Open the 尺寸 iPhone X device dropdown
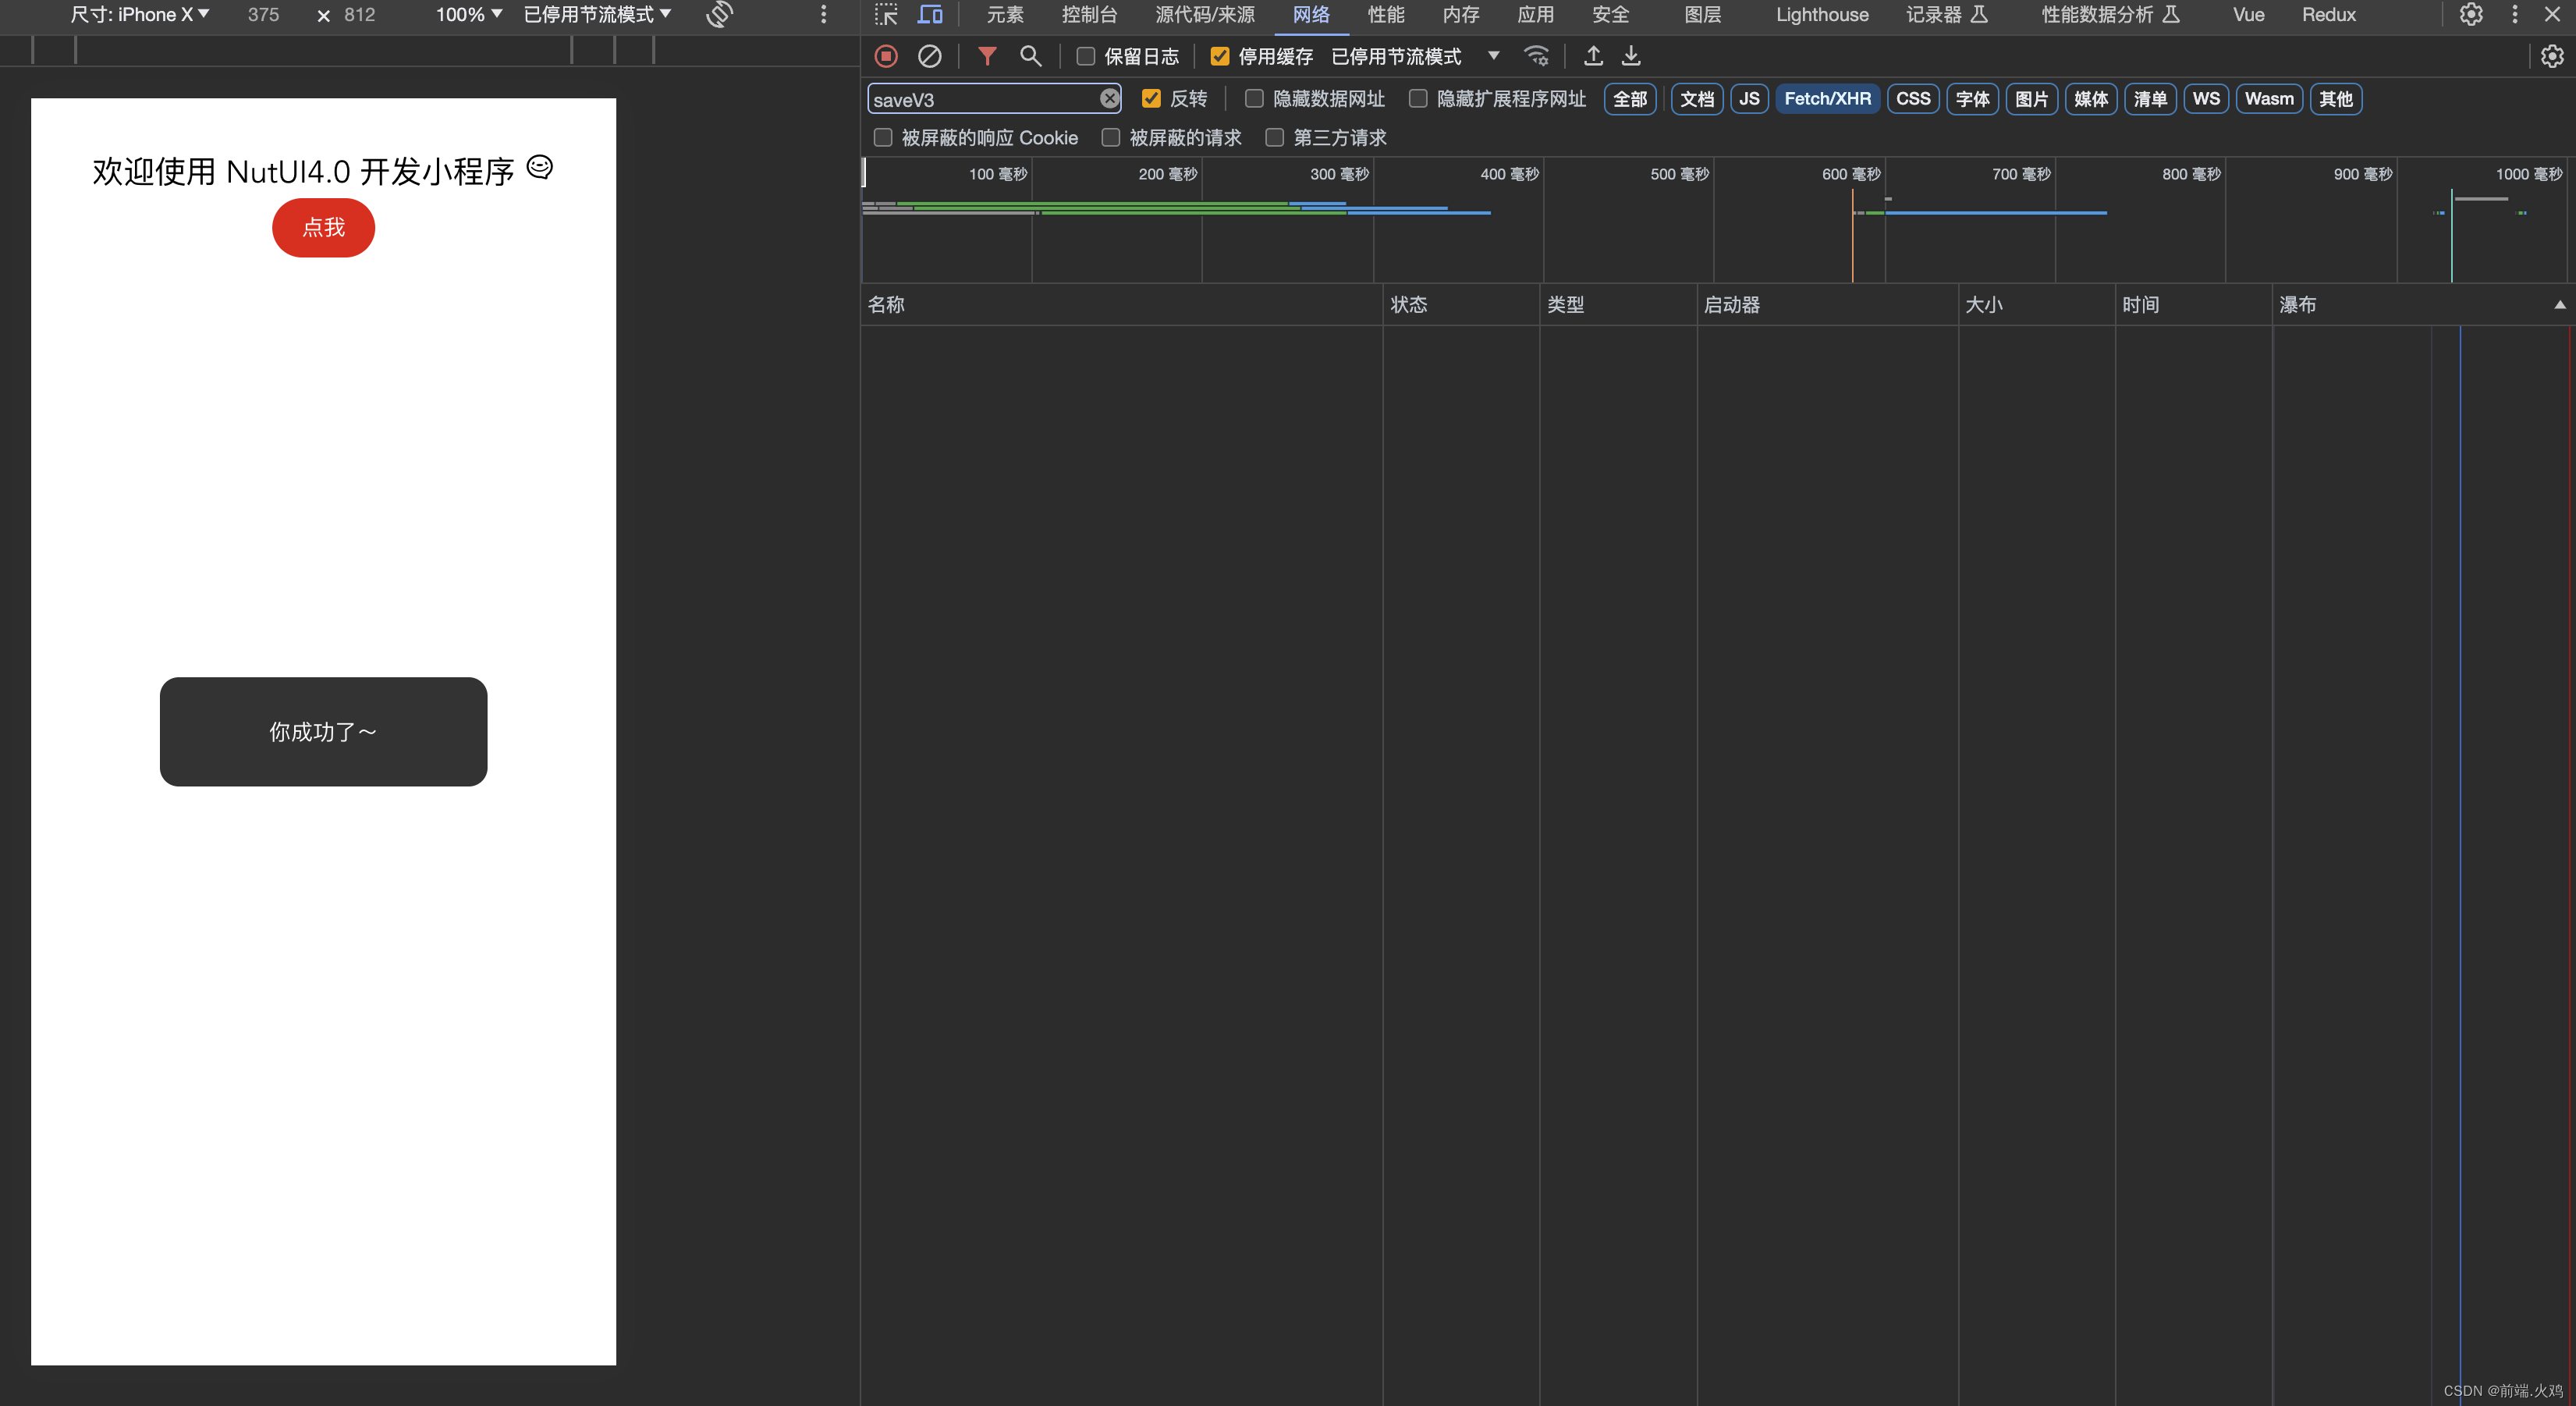The height and width of the screenshot is (1406, 2576). coord(139,15)
